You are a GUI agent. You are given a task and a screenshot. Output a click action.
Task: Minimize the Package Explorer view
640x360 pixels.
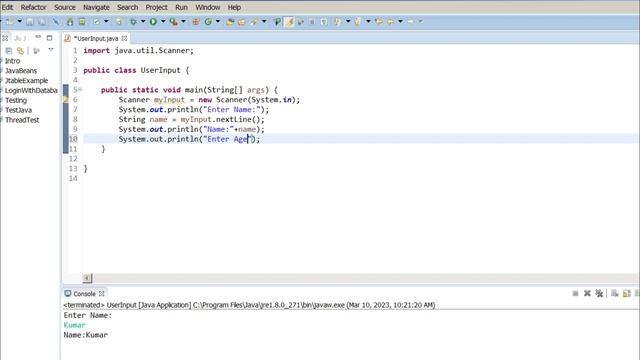click(x=38, y=37)
